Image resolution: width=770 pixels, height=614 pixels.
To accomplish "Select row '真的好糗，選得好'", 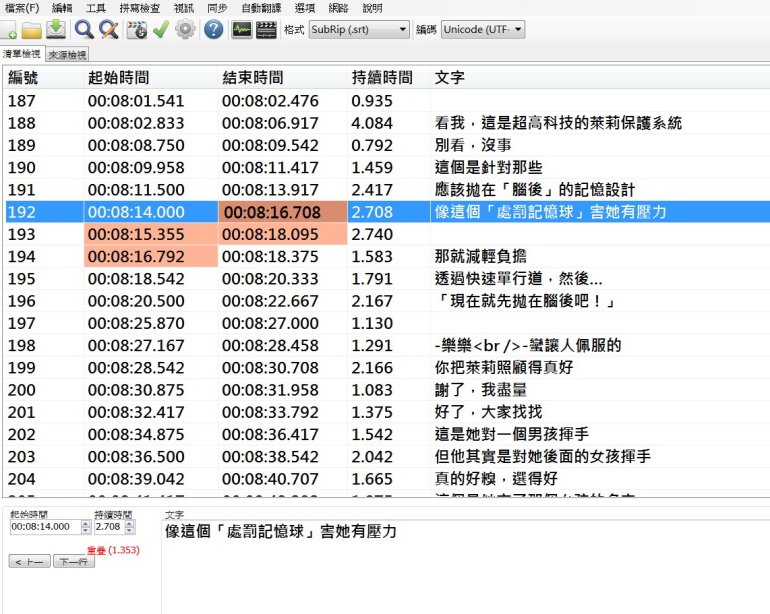I will tap(387, 478).
